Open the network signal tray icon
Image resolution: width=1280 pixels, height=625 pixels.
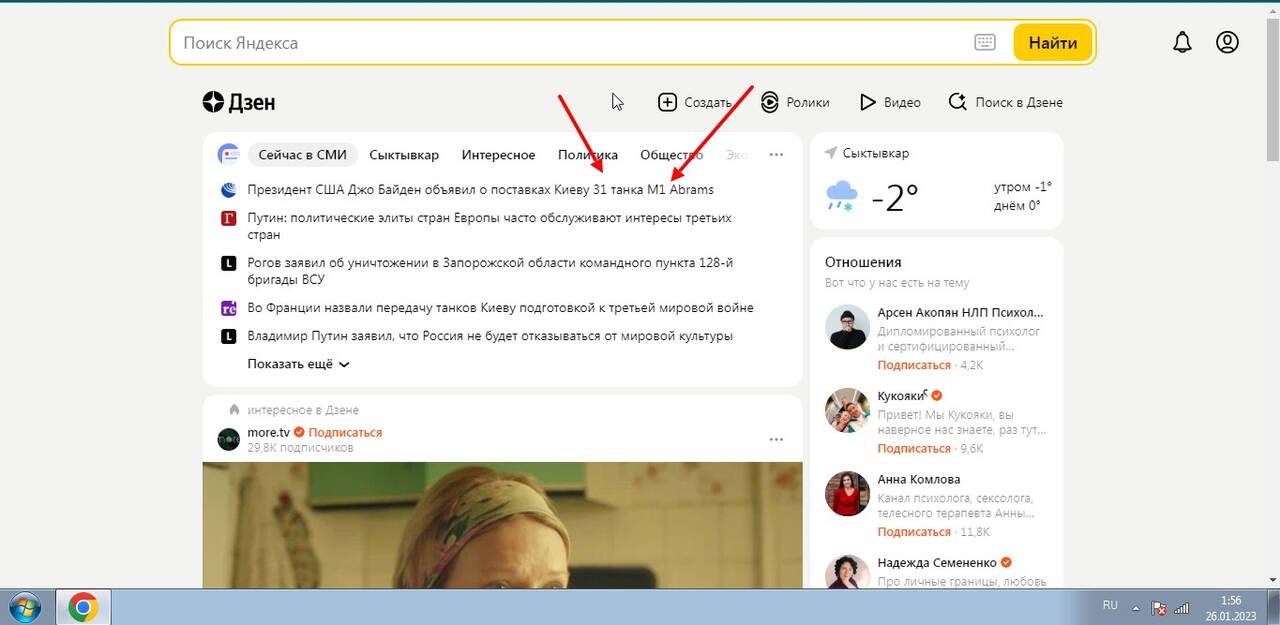point(1181,607)
